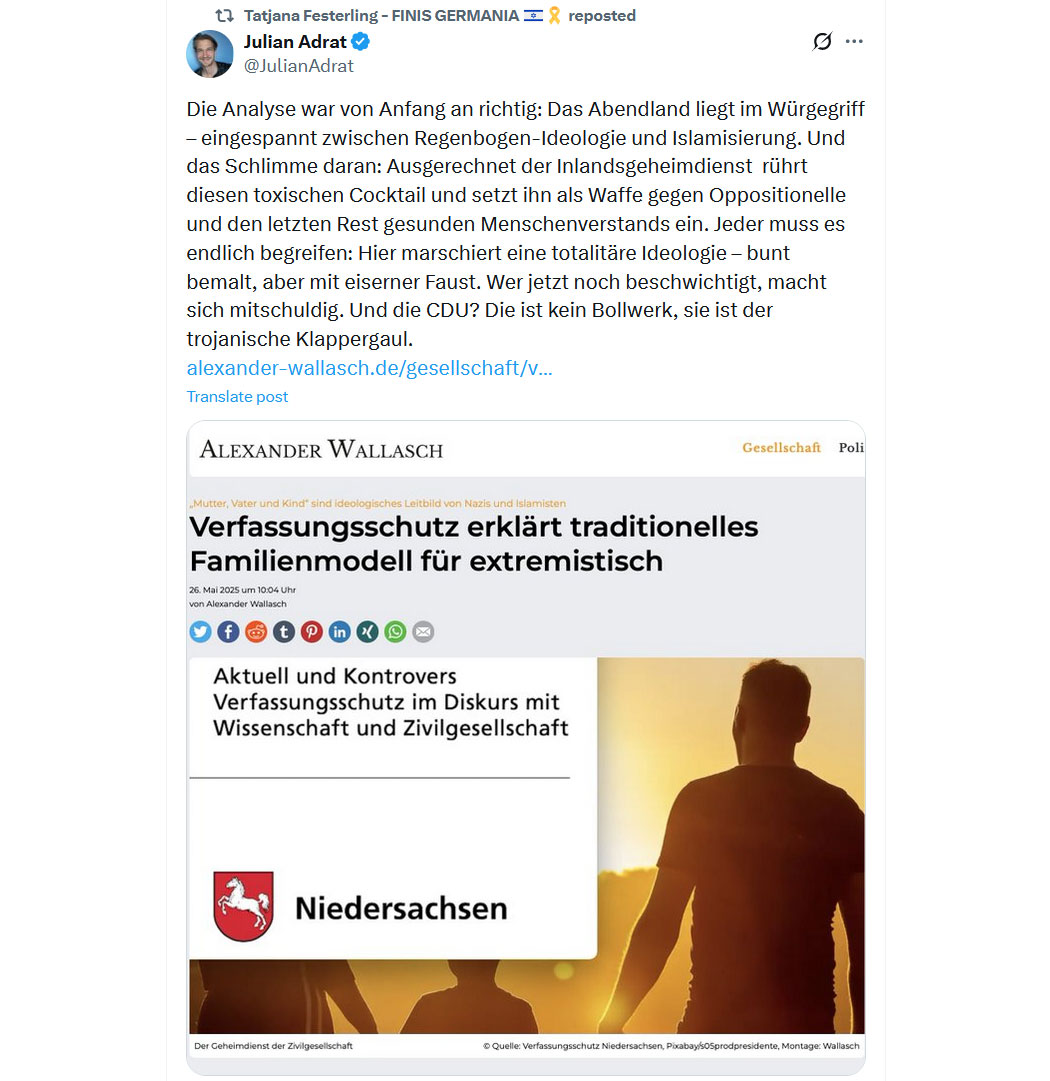Click the Niedersachsen coat of arms image
The image size is (1050, 1081).
[243, 906]
